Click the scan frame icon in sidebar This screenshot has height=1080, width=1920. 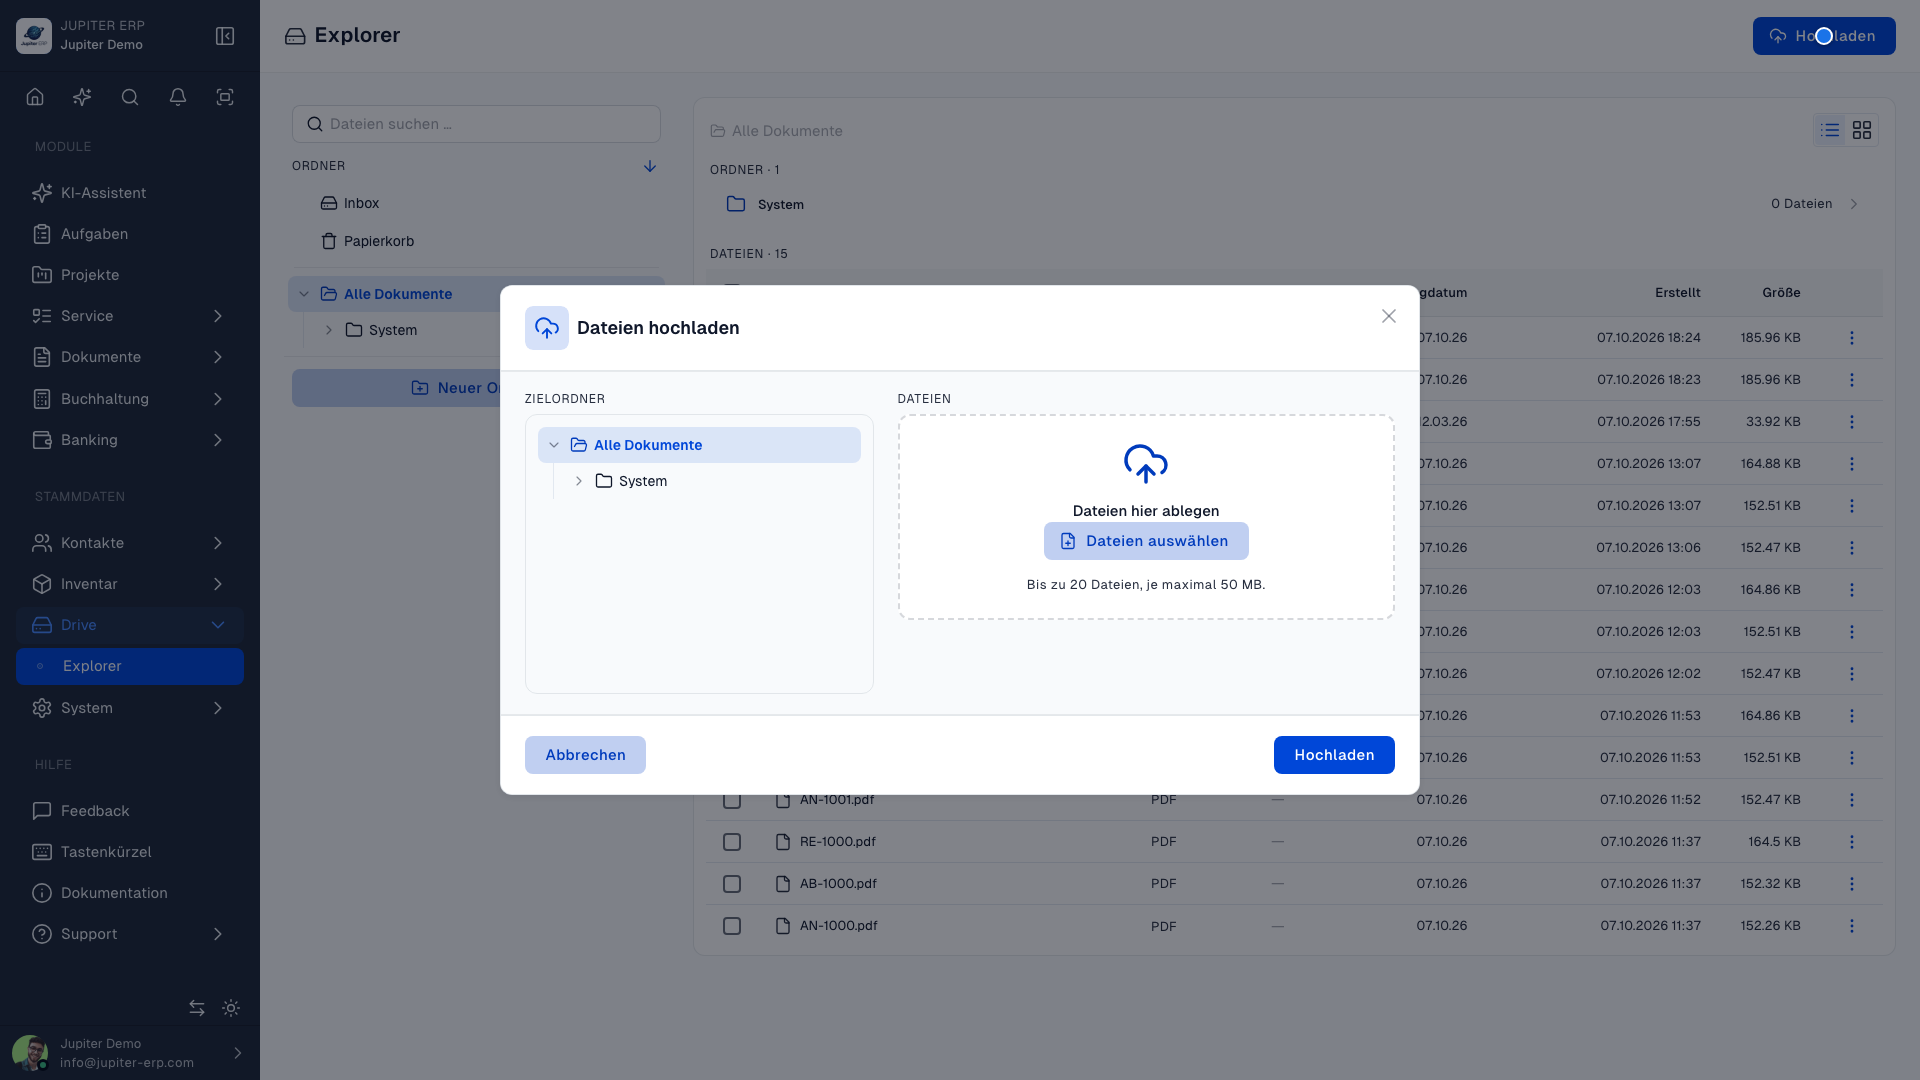(x=225, y=97)
